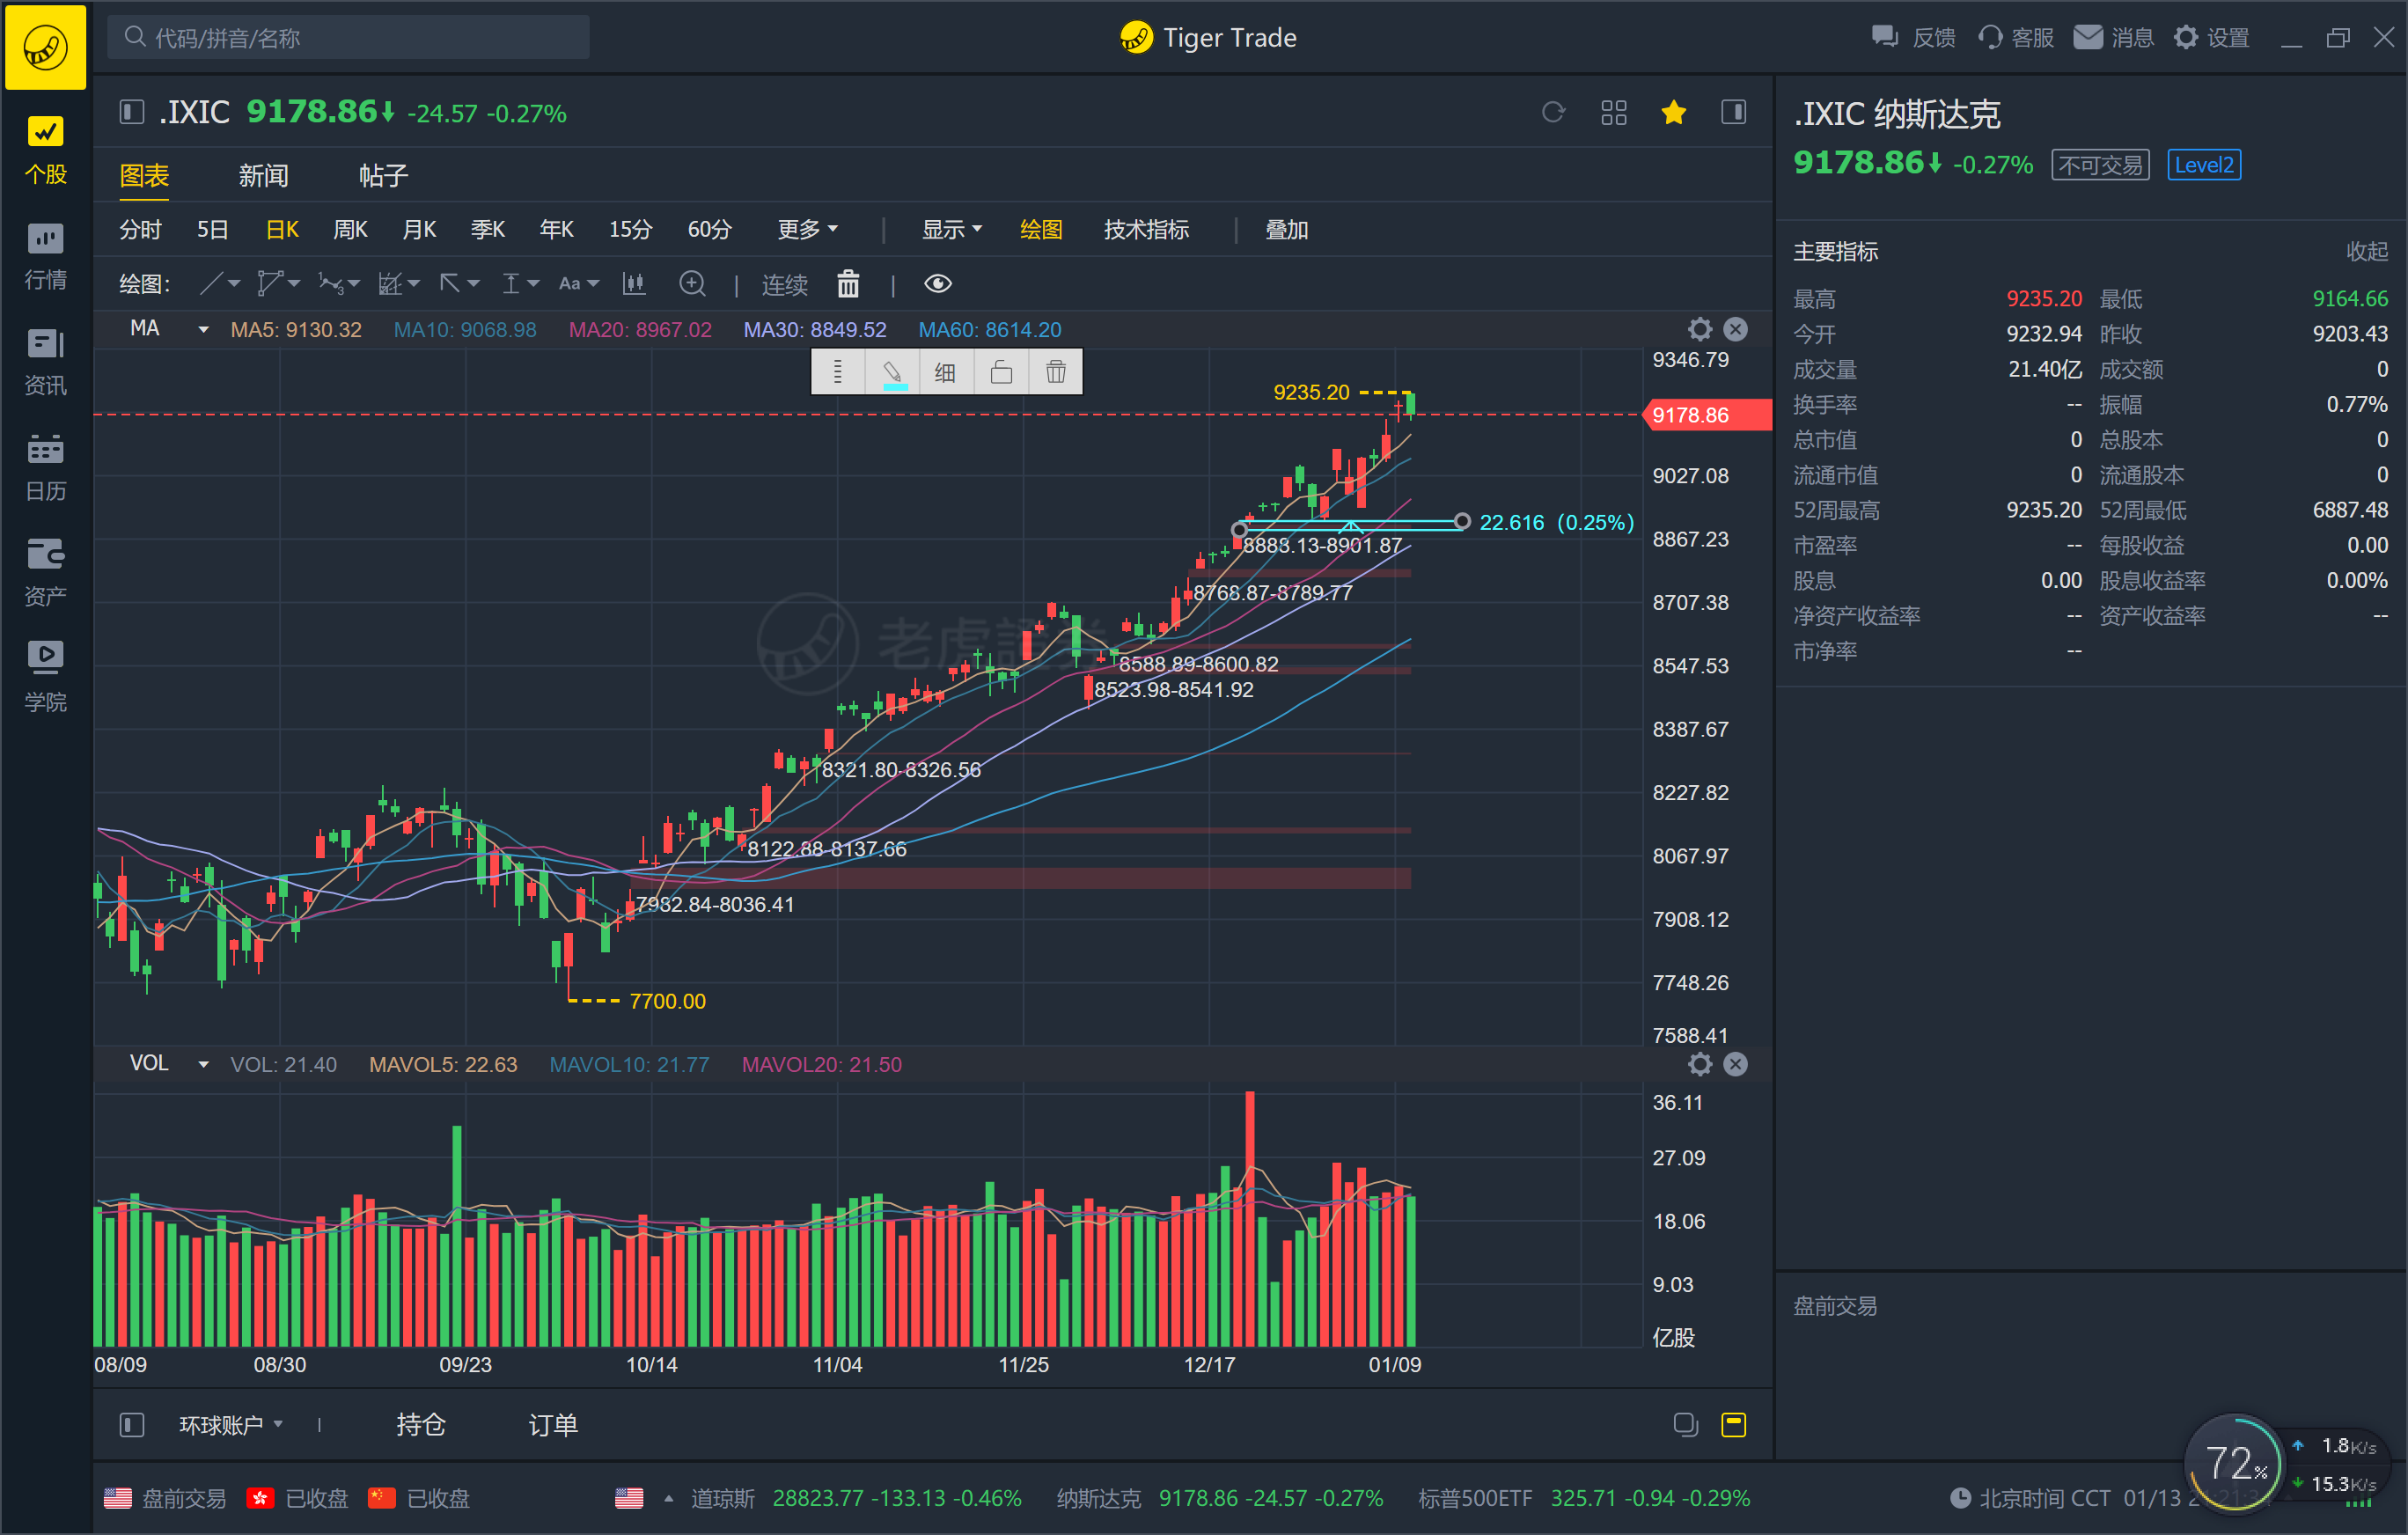Select the price range measure tool

pos(510,284)
